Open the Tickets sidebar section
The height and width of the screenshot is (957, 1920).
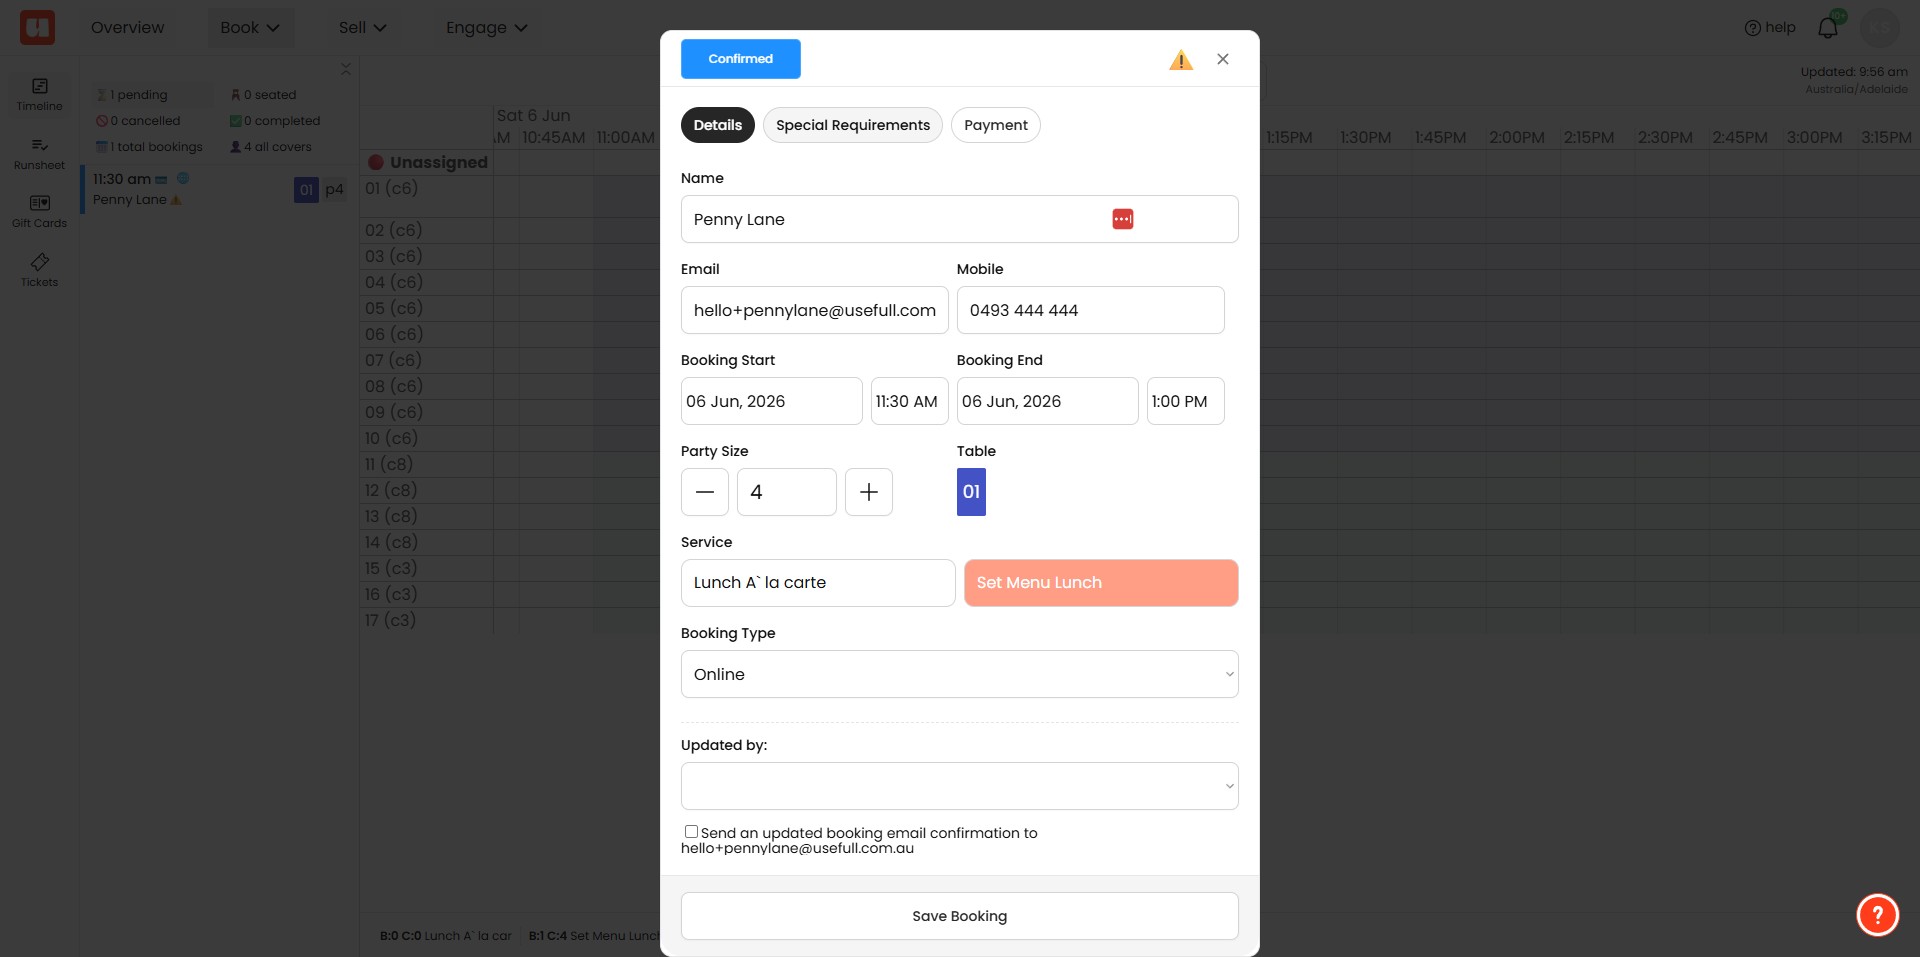(39, 270)
